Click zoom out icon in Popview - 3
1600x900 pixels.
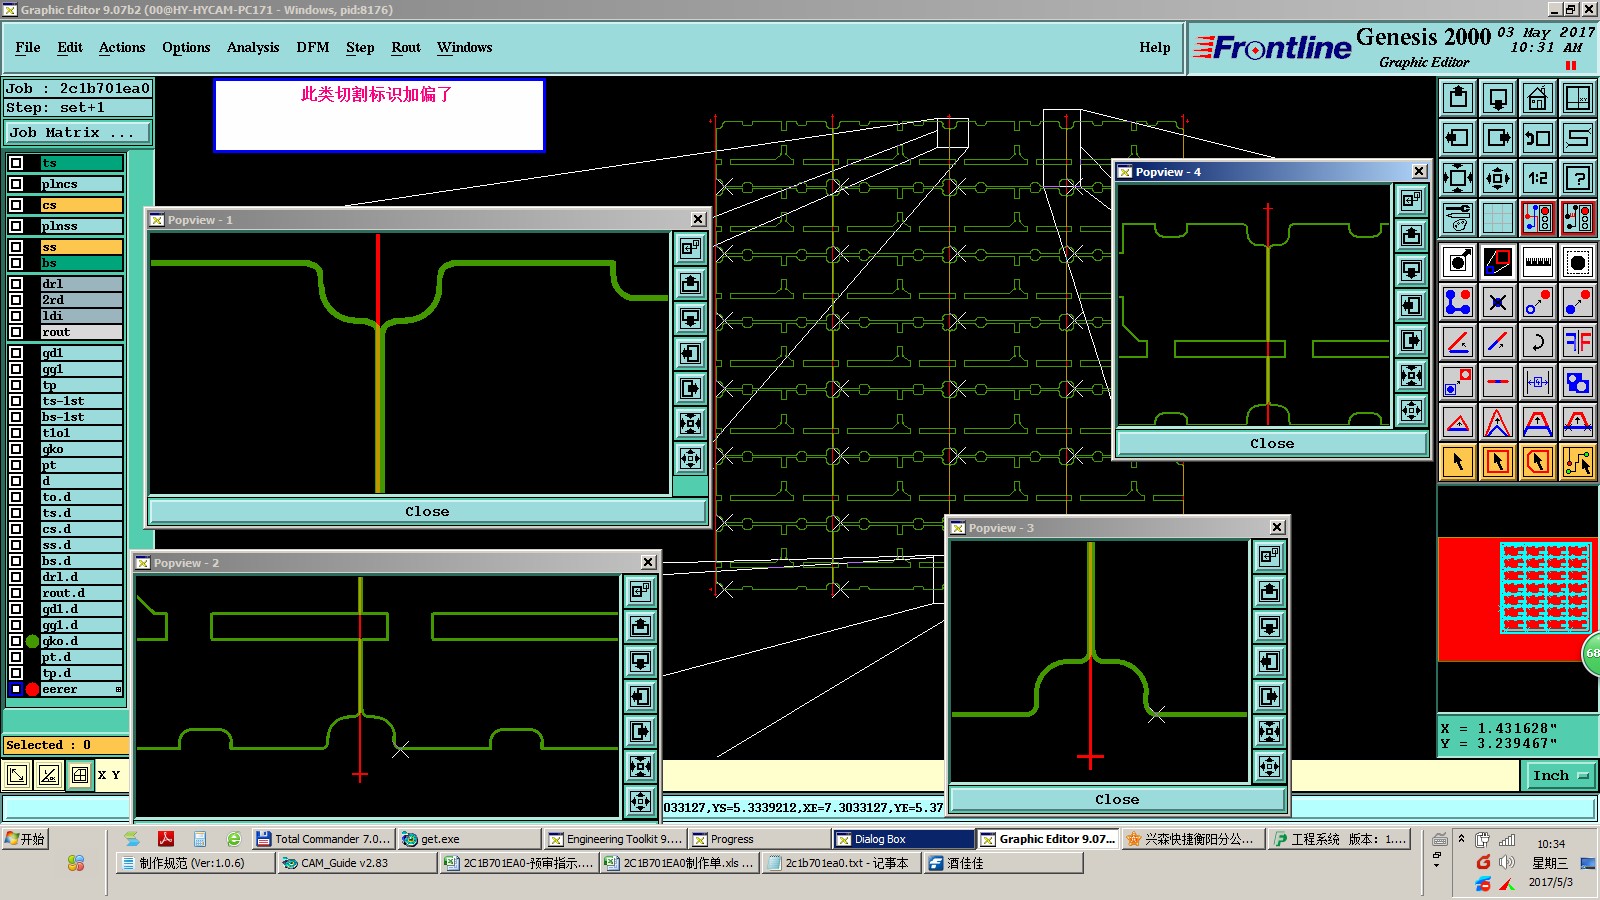pos(1269,767)
